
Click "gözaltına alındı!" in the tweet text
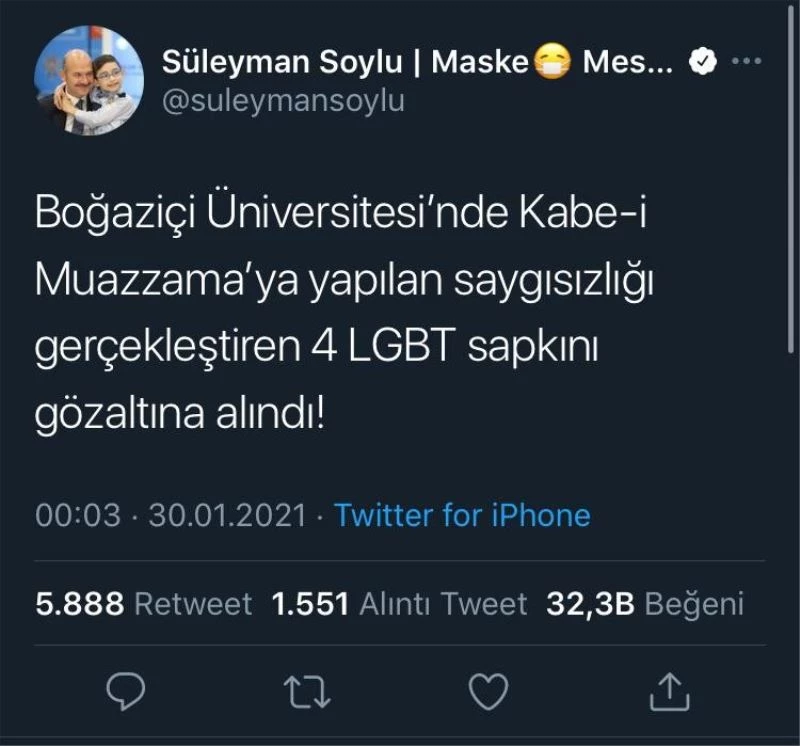click(180, 414)
